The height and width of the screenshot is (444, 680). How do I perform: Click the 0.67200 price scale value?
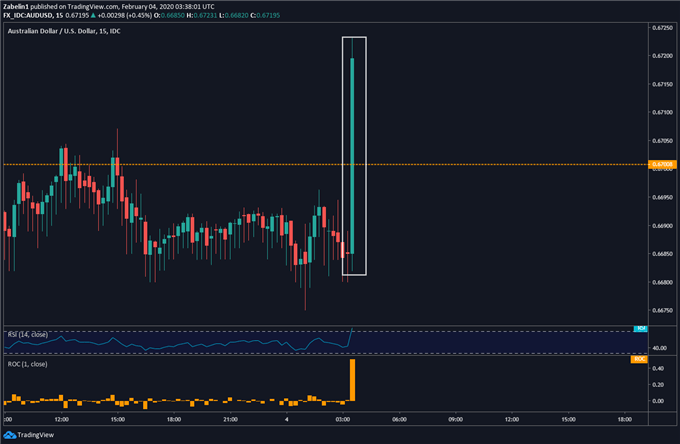662,56
